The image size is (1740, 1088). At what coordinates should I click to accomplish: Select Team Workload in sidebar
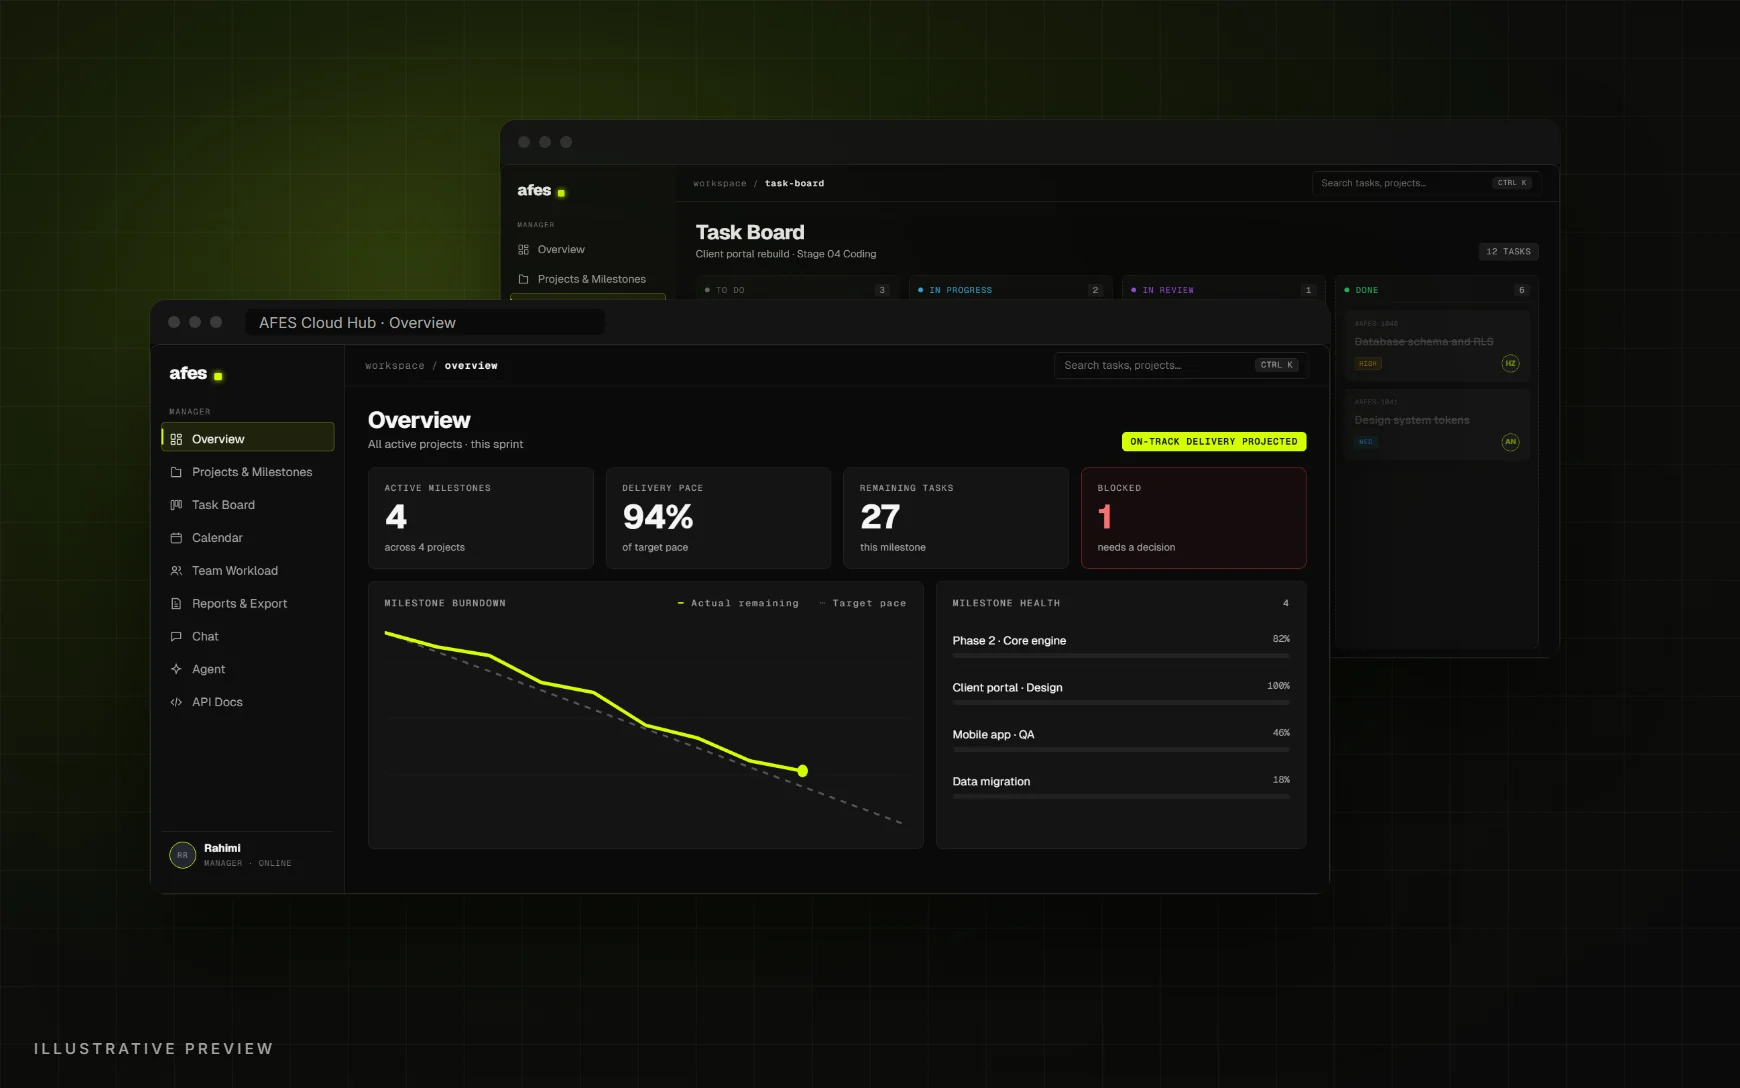[247, 571]
